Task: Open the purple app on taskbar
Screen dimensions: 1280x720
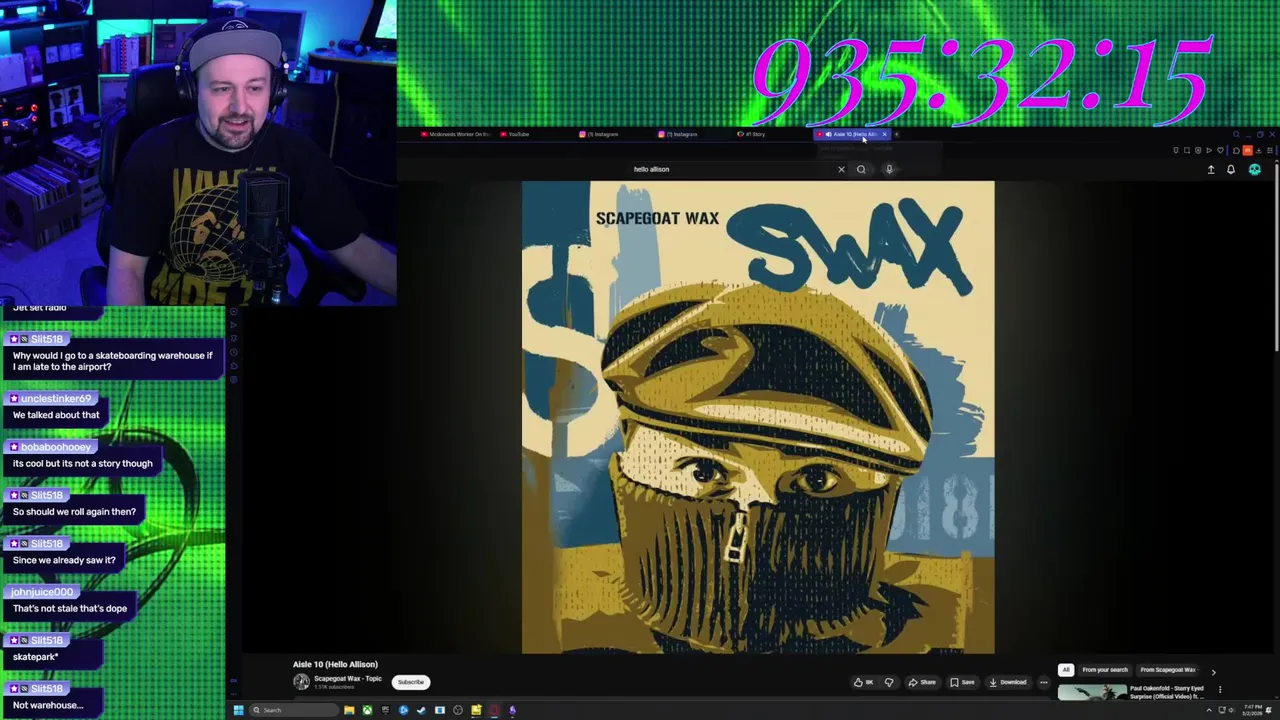Action: click(512, 710)
